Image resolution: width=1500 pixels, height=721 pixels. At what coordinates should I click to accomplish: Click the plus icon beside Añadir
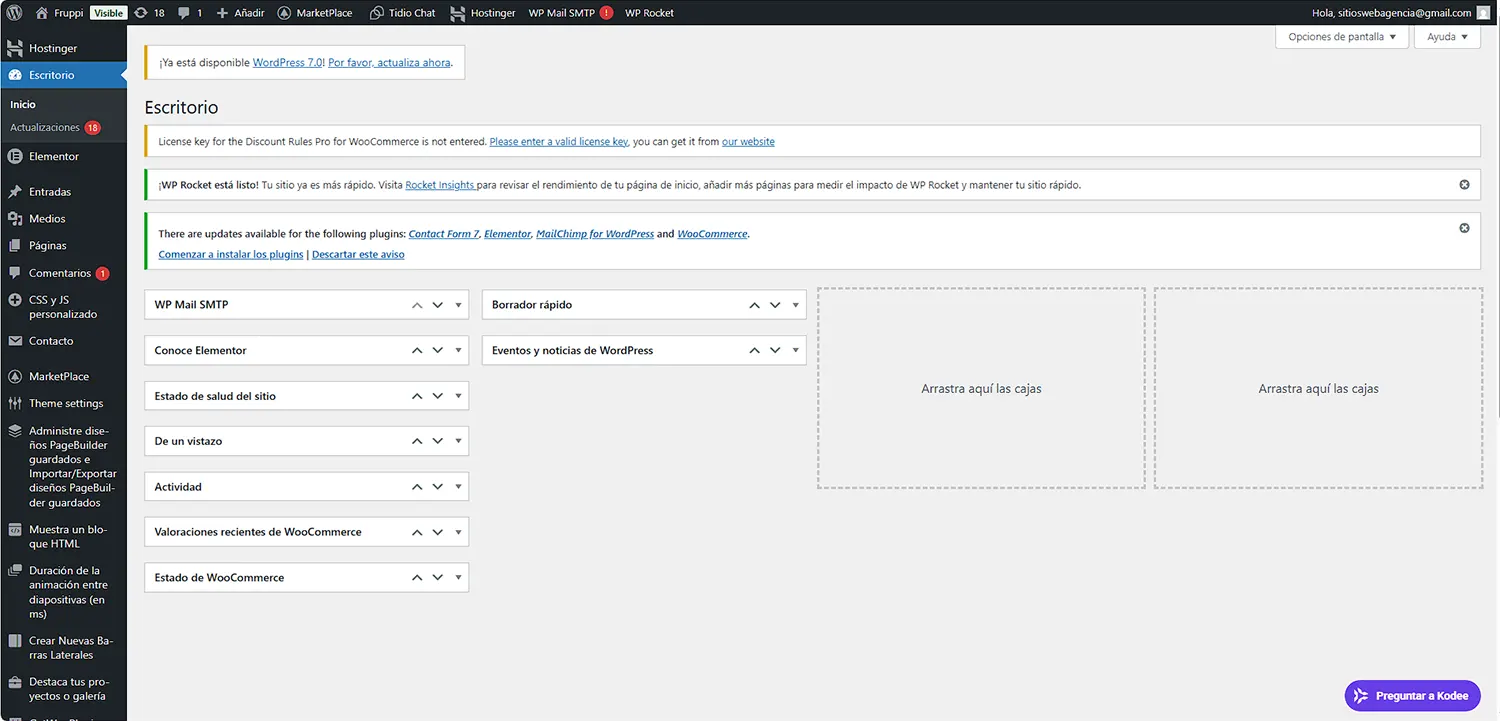click(222, 13)
